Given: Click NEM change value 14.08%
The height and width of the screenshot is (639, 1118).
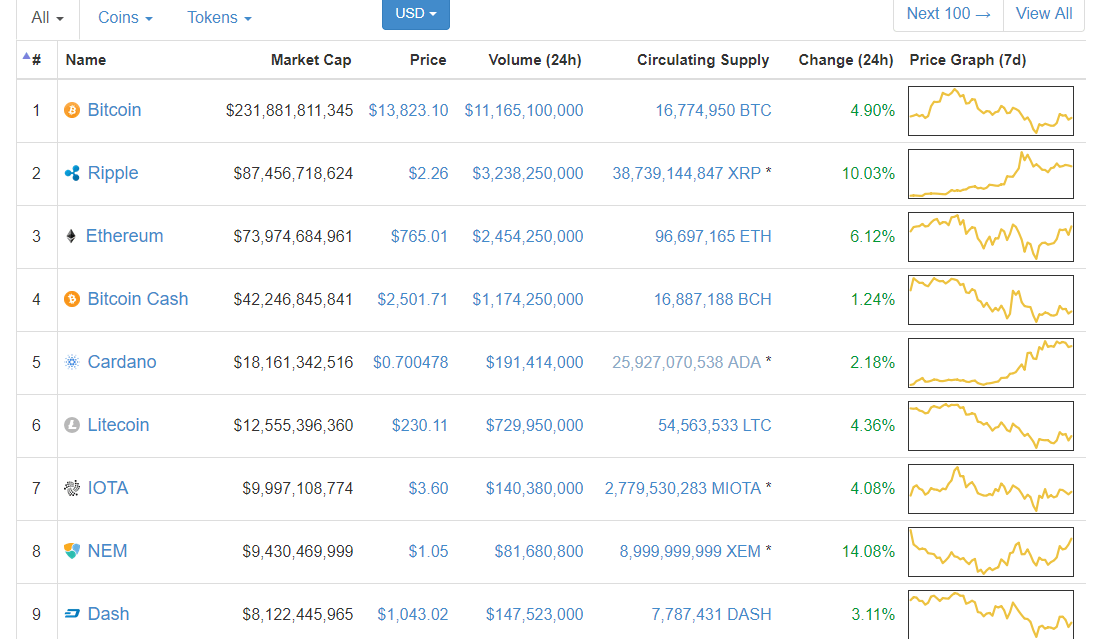Looking at the screenshot, I should tap(868, 551).
